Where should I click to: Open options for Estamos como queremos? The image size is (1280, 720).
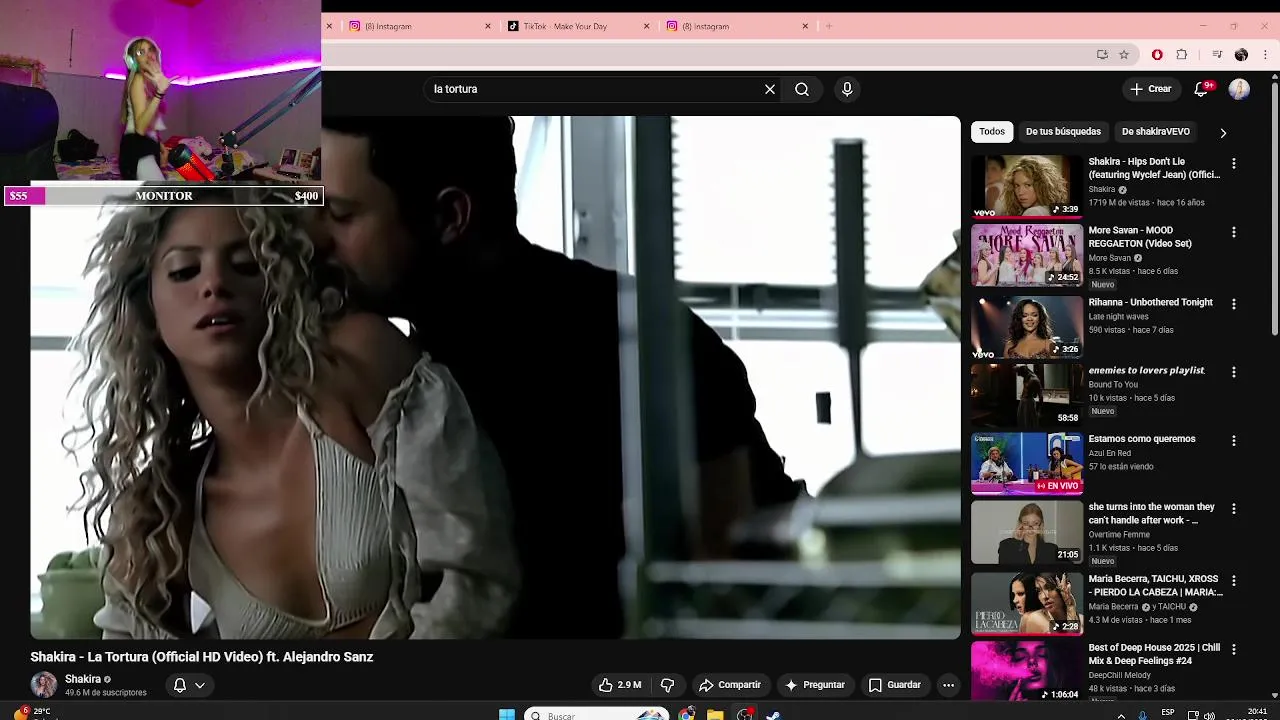tap(1233, 441)
